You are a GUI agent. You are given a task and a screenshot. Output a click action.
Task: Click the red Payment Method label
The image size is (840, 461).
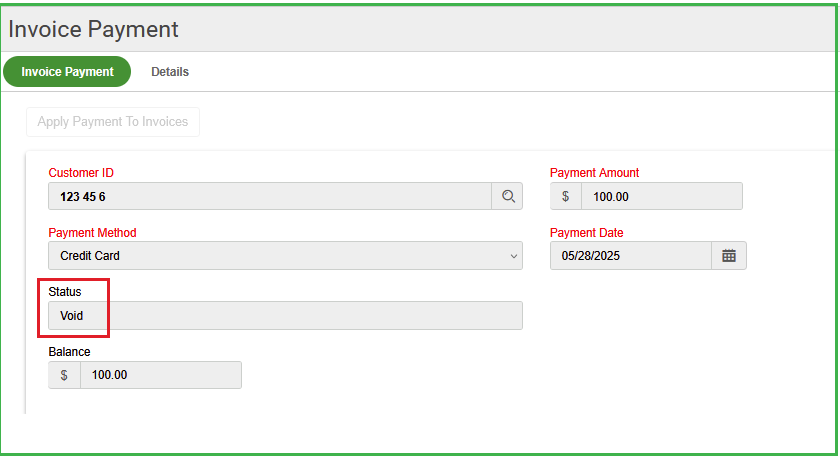tap(92, 233)
